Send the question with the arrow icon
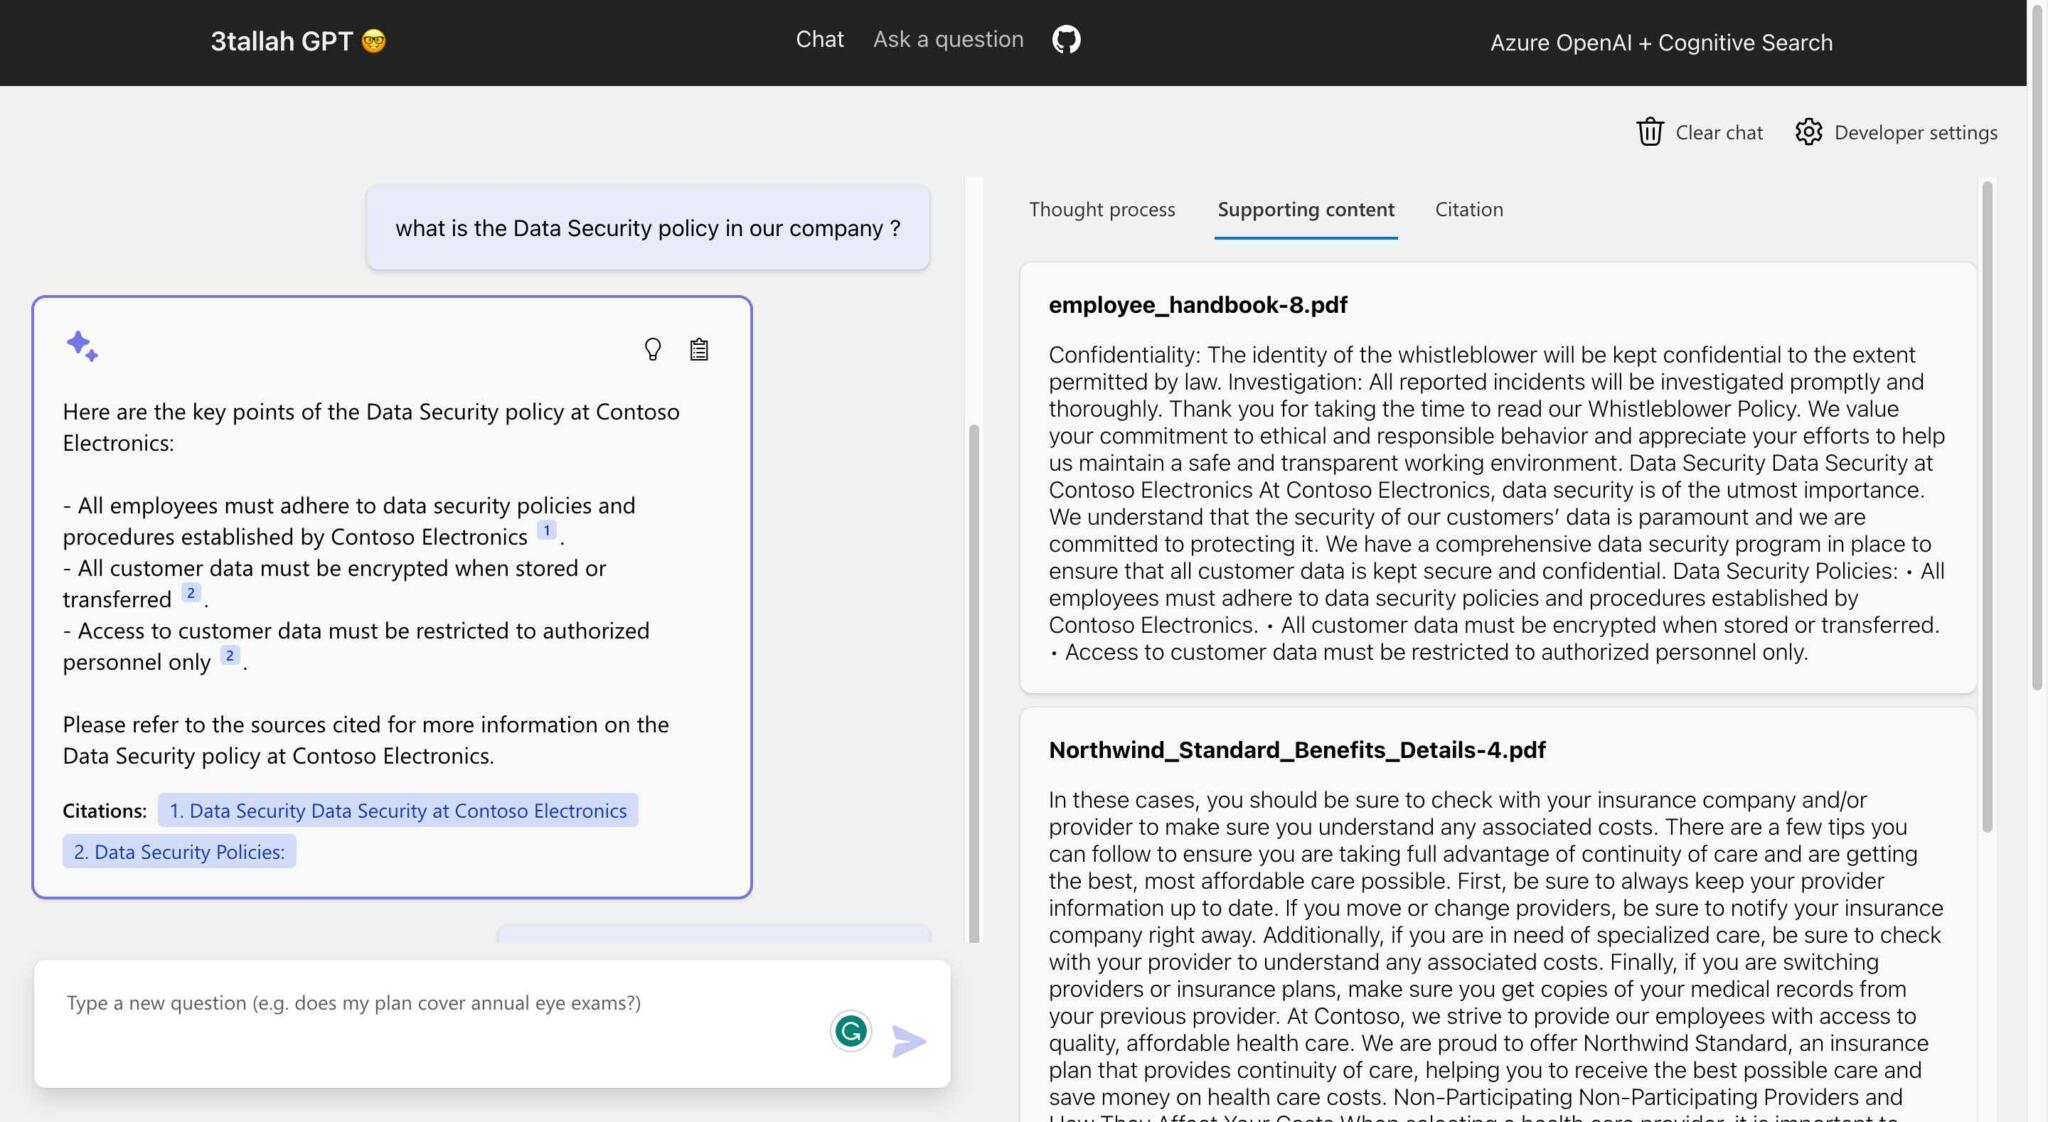 (x=907, y=1041)
